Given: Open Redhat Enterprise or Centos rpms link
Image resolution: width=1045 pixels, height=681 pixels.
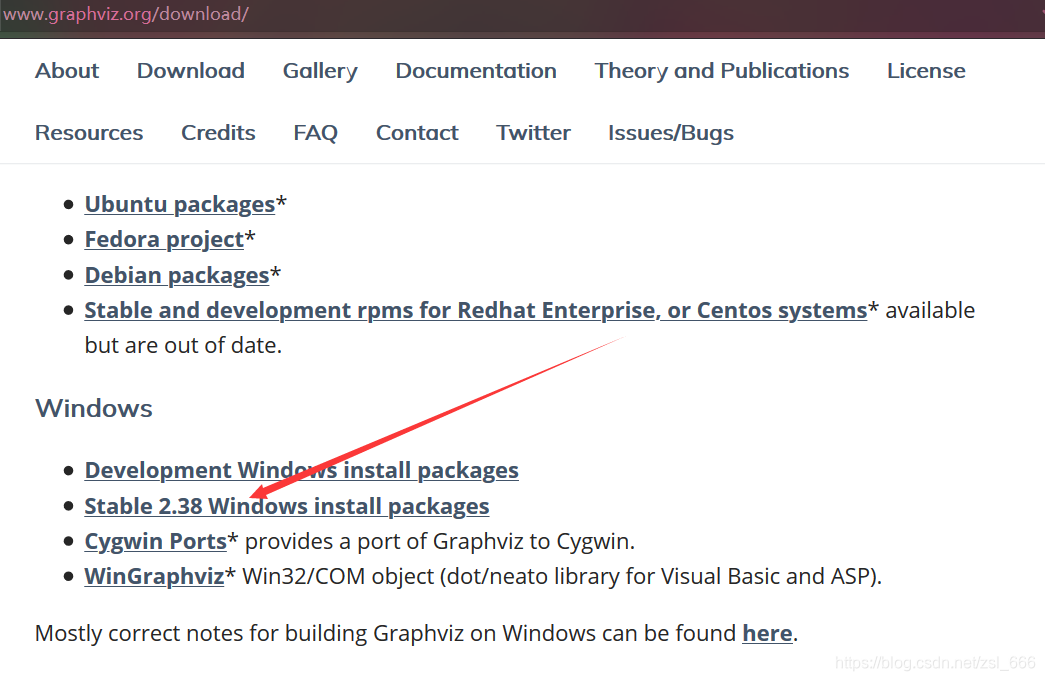Looking at the screenshot, I should tap(476, 311).
